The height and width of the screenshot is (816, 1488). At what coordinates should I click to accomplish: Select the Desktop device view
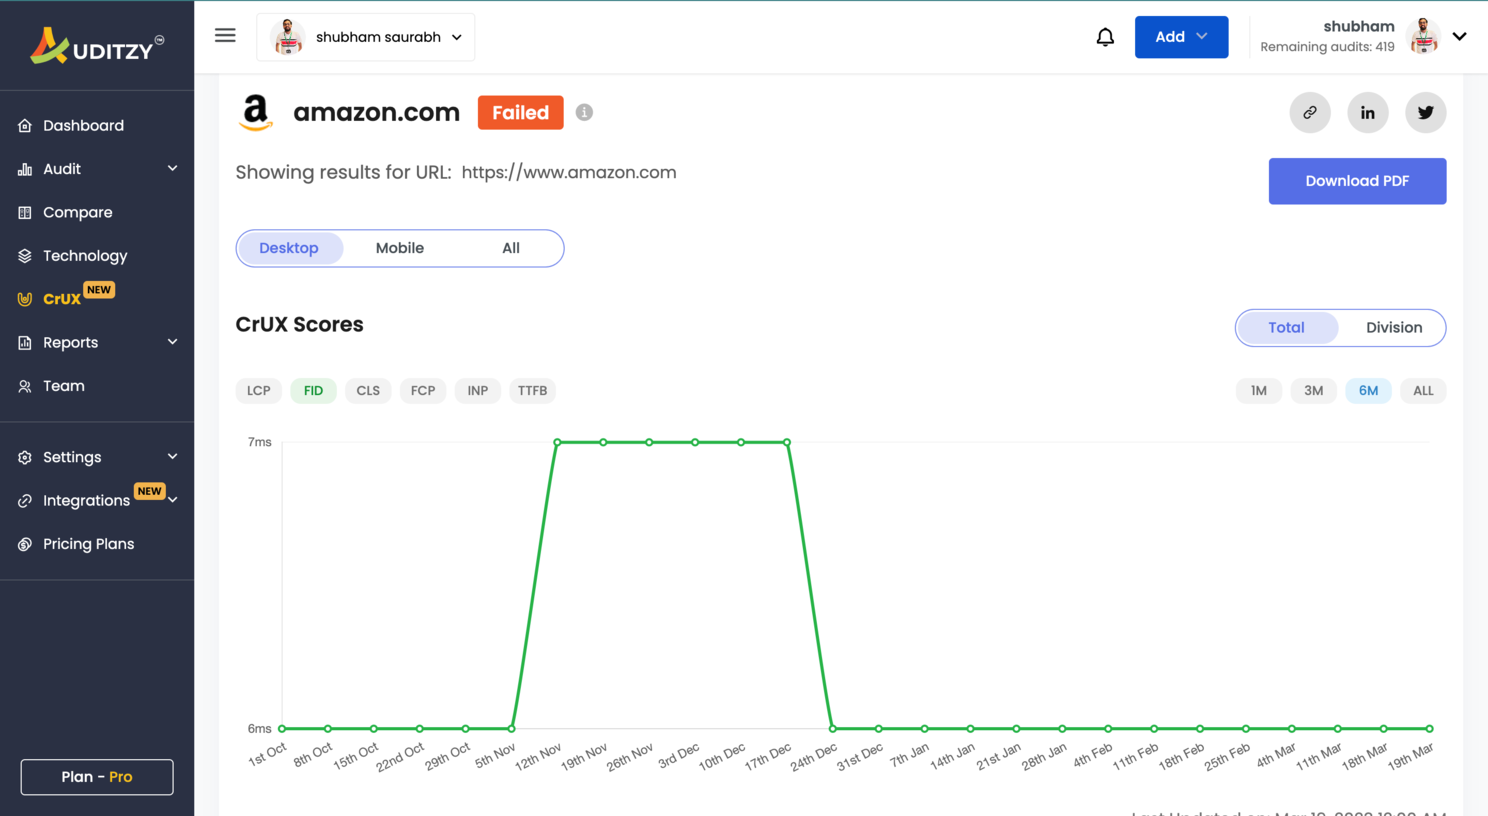(x=289, y=248)
